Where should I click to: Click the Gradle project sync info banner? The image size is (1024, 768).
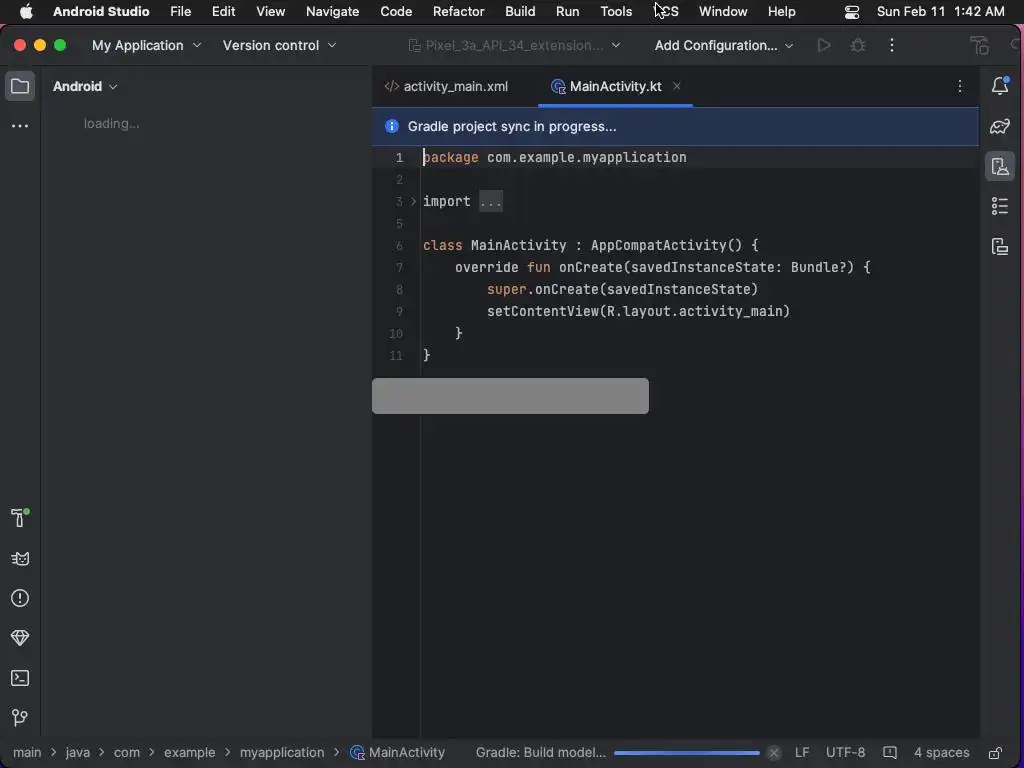675,126
